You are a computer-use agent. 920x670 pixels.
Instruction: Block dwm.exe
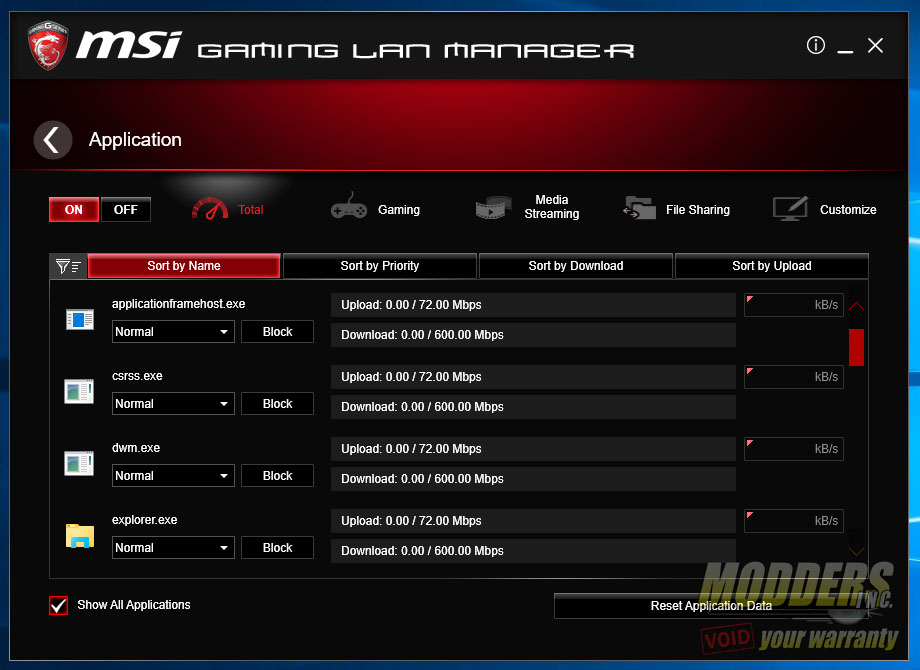click(278, 476)
